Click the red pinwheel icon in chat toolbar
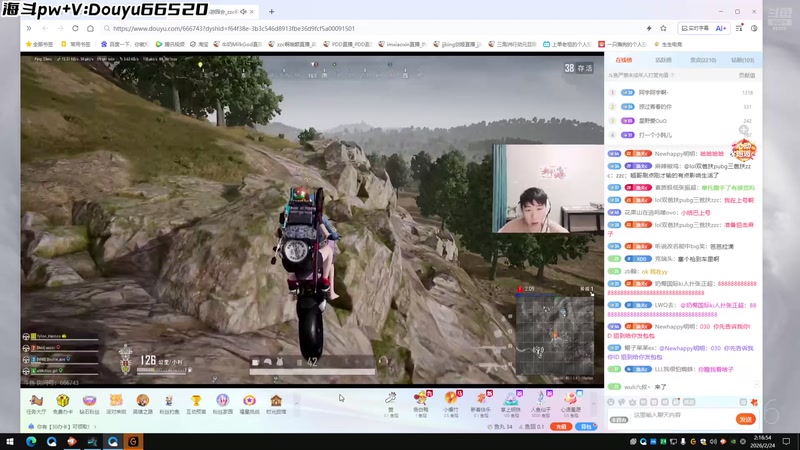This screenshot has width=800, height=450. click(754, 402)
